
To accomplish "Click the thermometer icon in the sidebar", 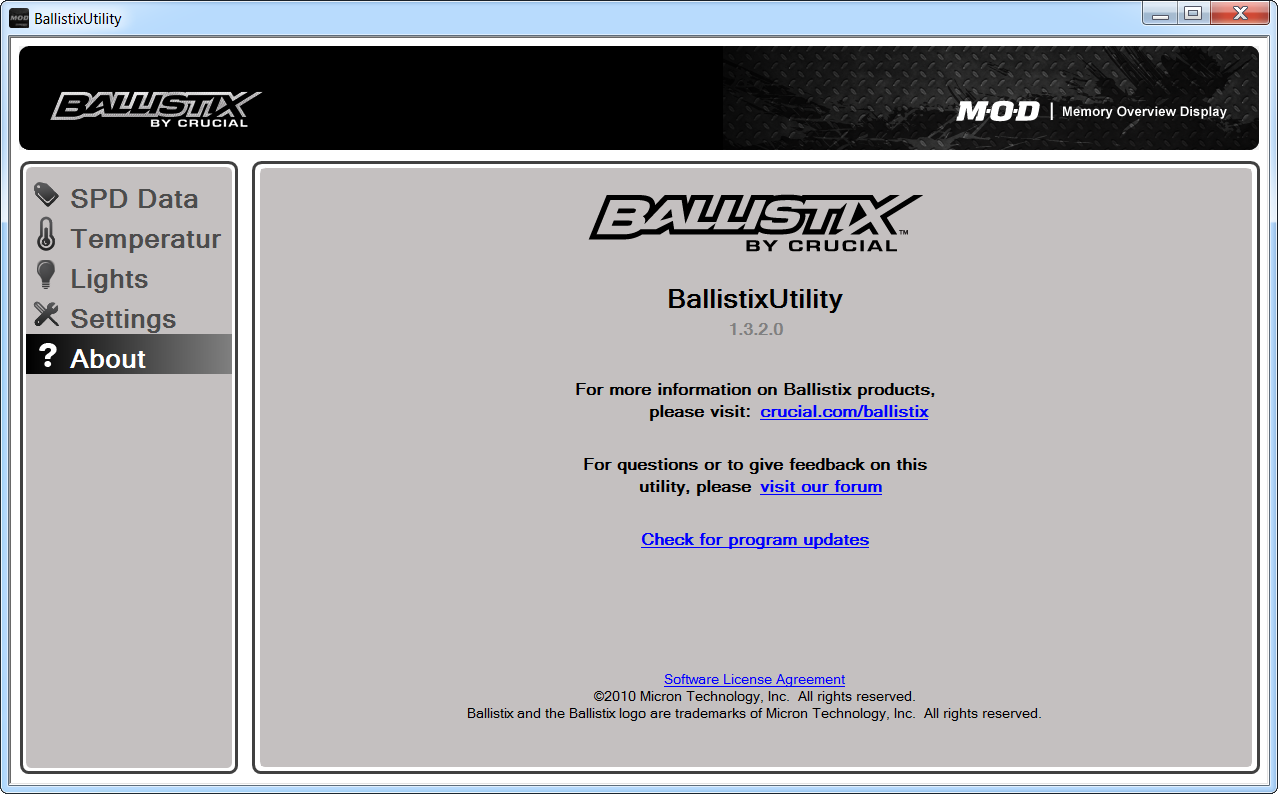I will (x=46, y=236).
